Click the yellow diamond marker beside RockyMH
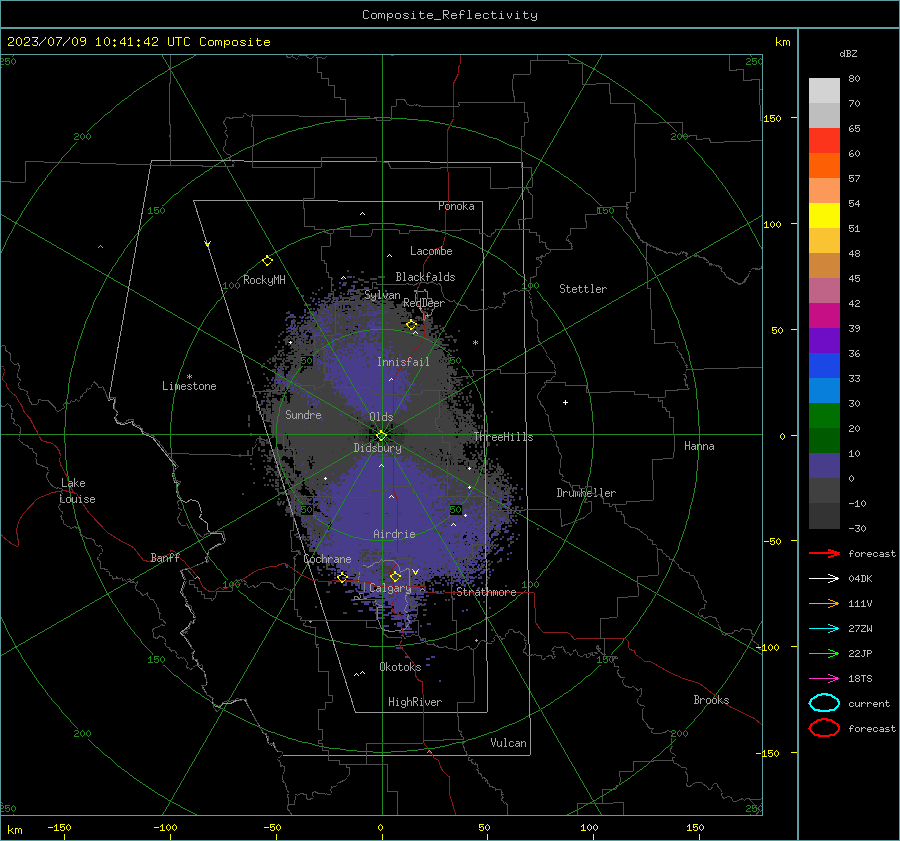The width and height of the screenshot is (900, 841). tap(267, 261)
